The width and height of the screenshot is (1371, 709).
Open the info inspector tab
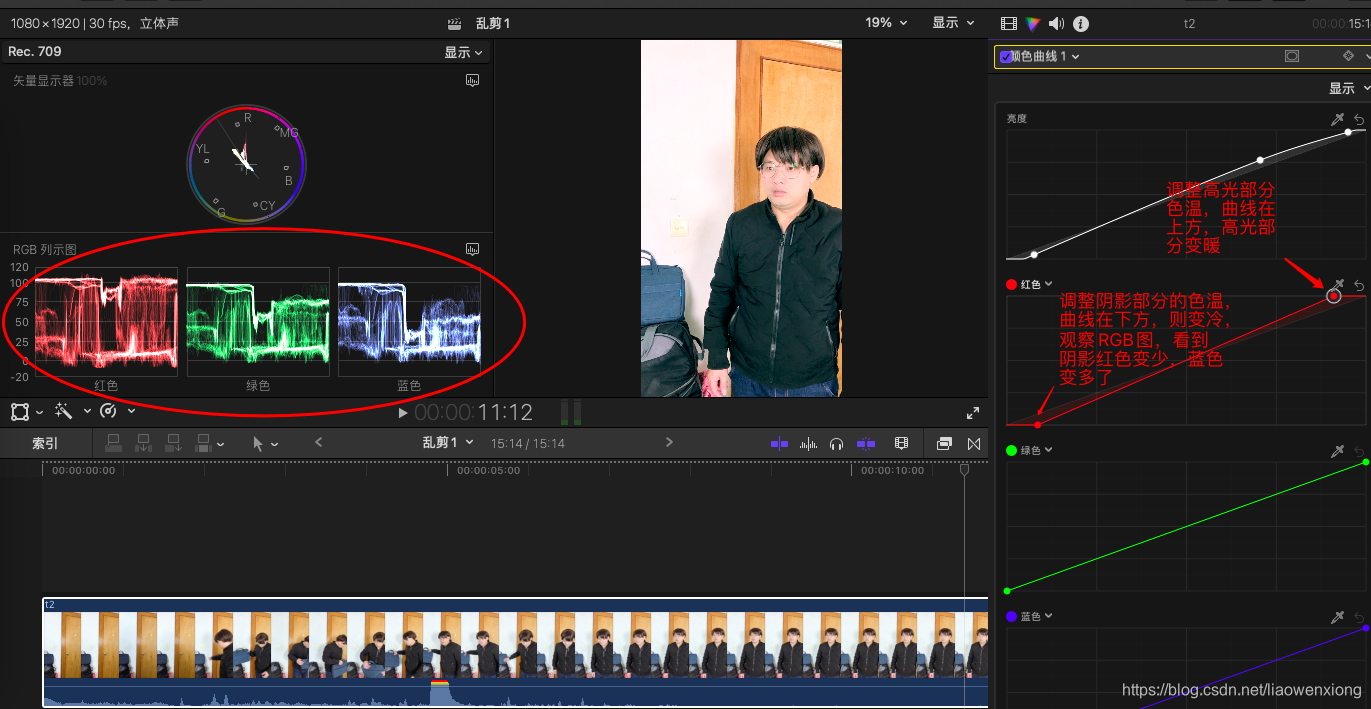(1081, 24)
